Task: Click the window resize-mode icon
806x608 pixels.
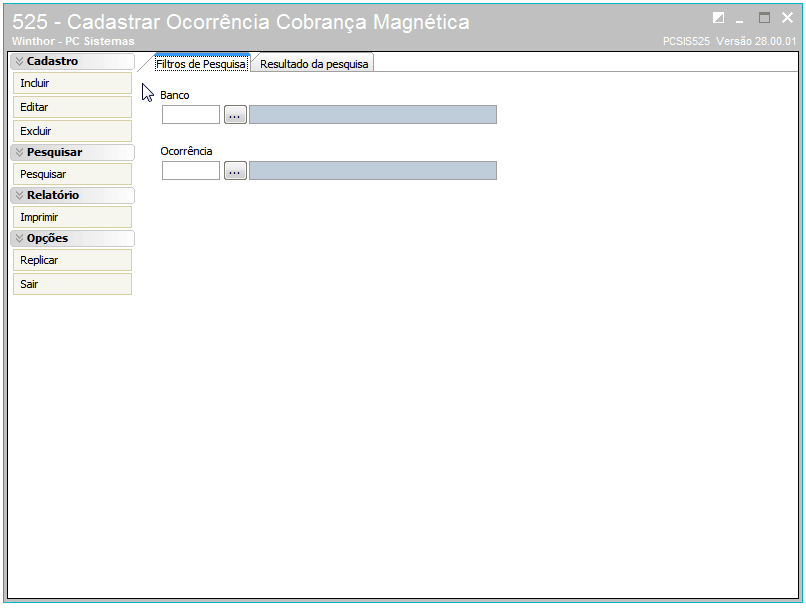Action: pyautogui.click(x=718, y=18)
